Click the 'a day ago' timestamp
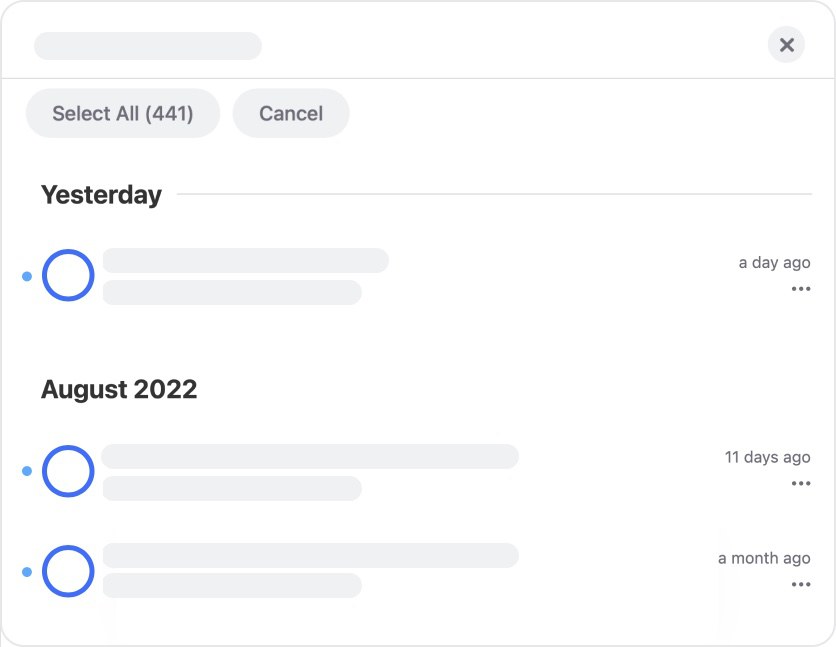 pos(774,262)
